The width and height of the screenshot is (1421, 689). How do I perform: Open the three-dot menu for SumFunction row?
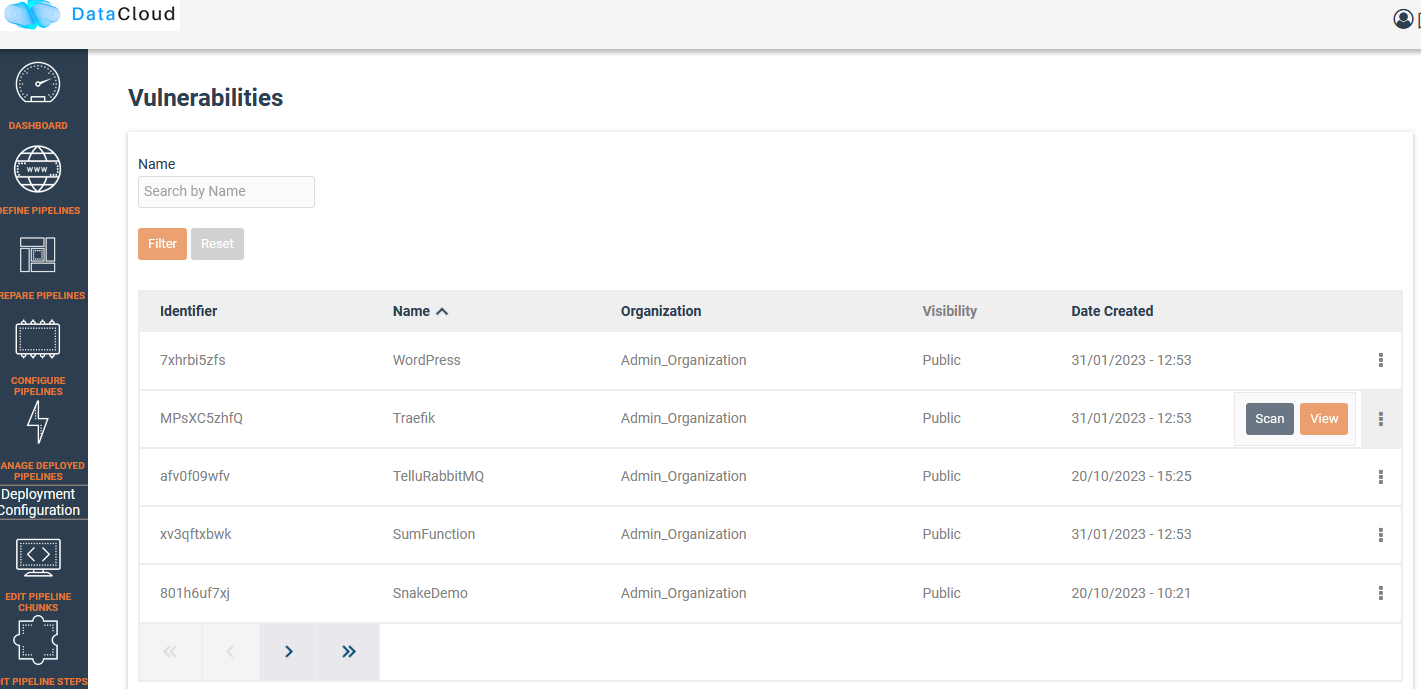(x=1381, y=535)
